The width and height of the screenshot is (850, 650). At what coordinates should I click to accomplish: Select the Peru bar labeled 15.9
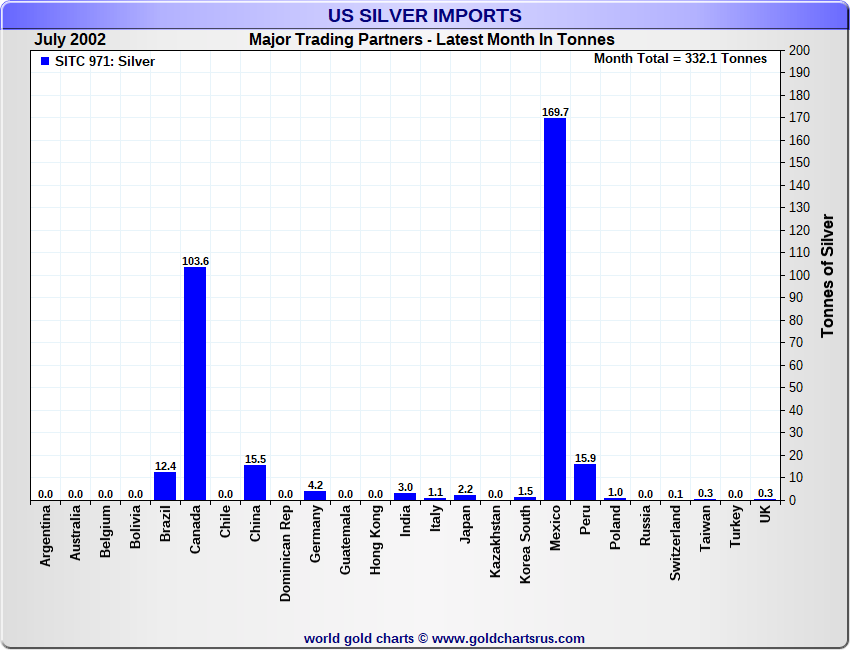[585, 482]
